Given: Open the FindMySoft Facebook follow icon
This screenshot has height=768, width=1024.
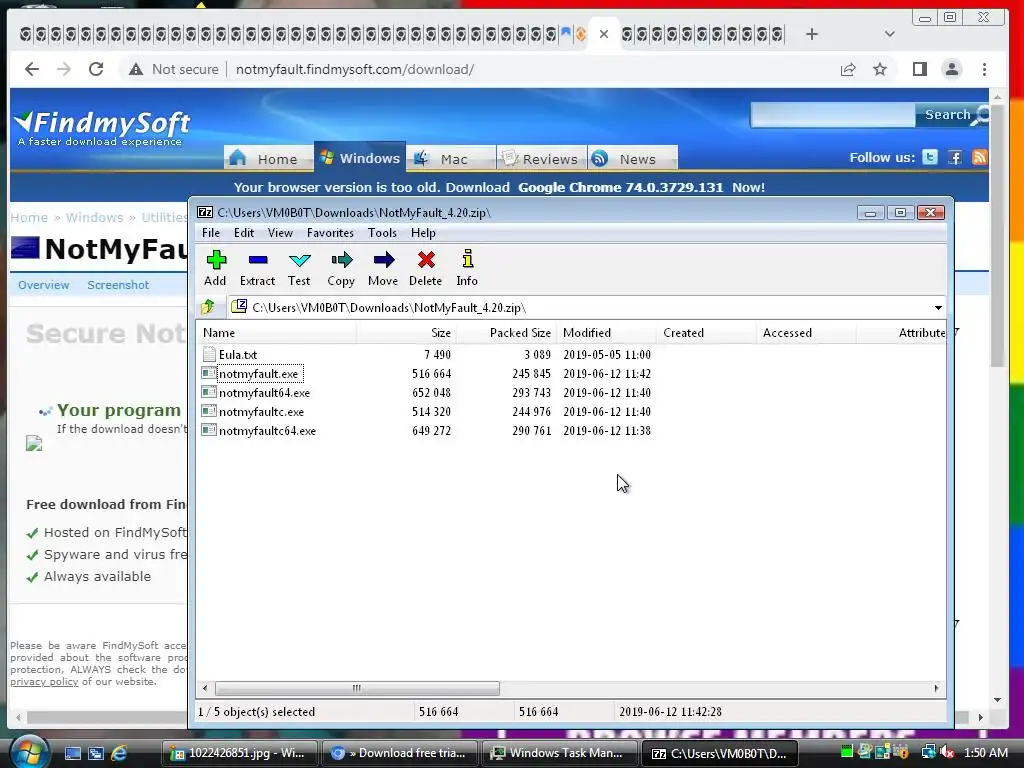Looking at the screenshot, I should pos(955,157).
